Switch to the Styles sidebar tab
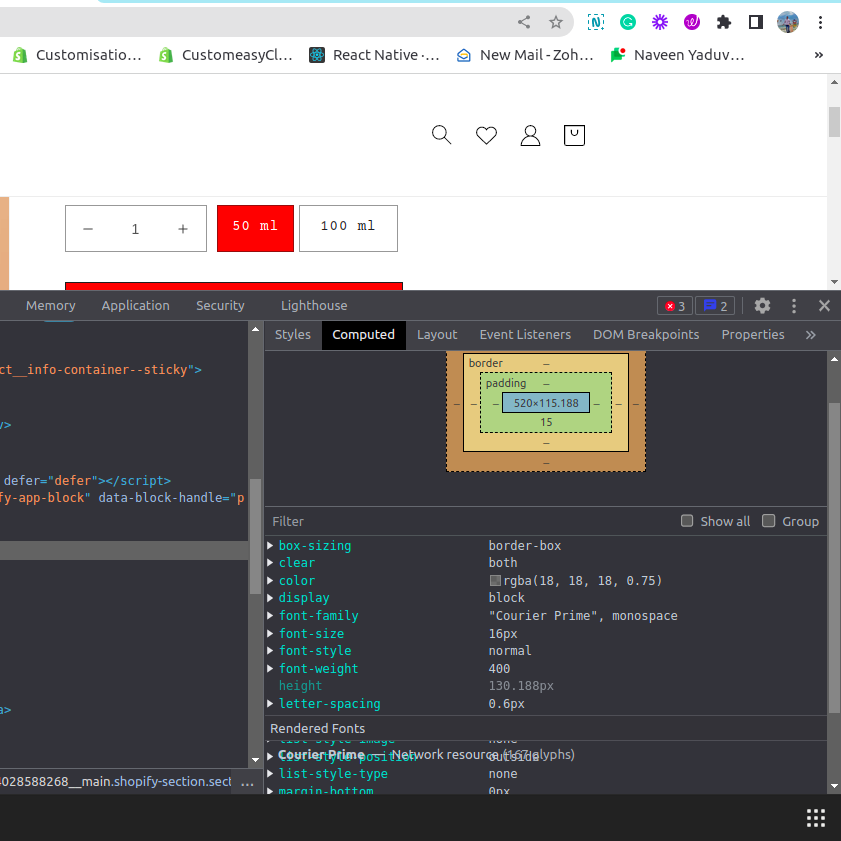The width and height of the screenshot is (841, 841). (292, 335)
